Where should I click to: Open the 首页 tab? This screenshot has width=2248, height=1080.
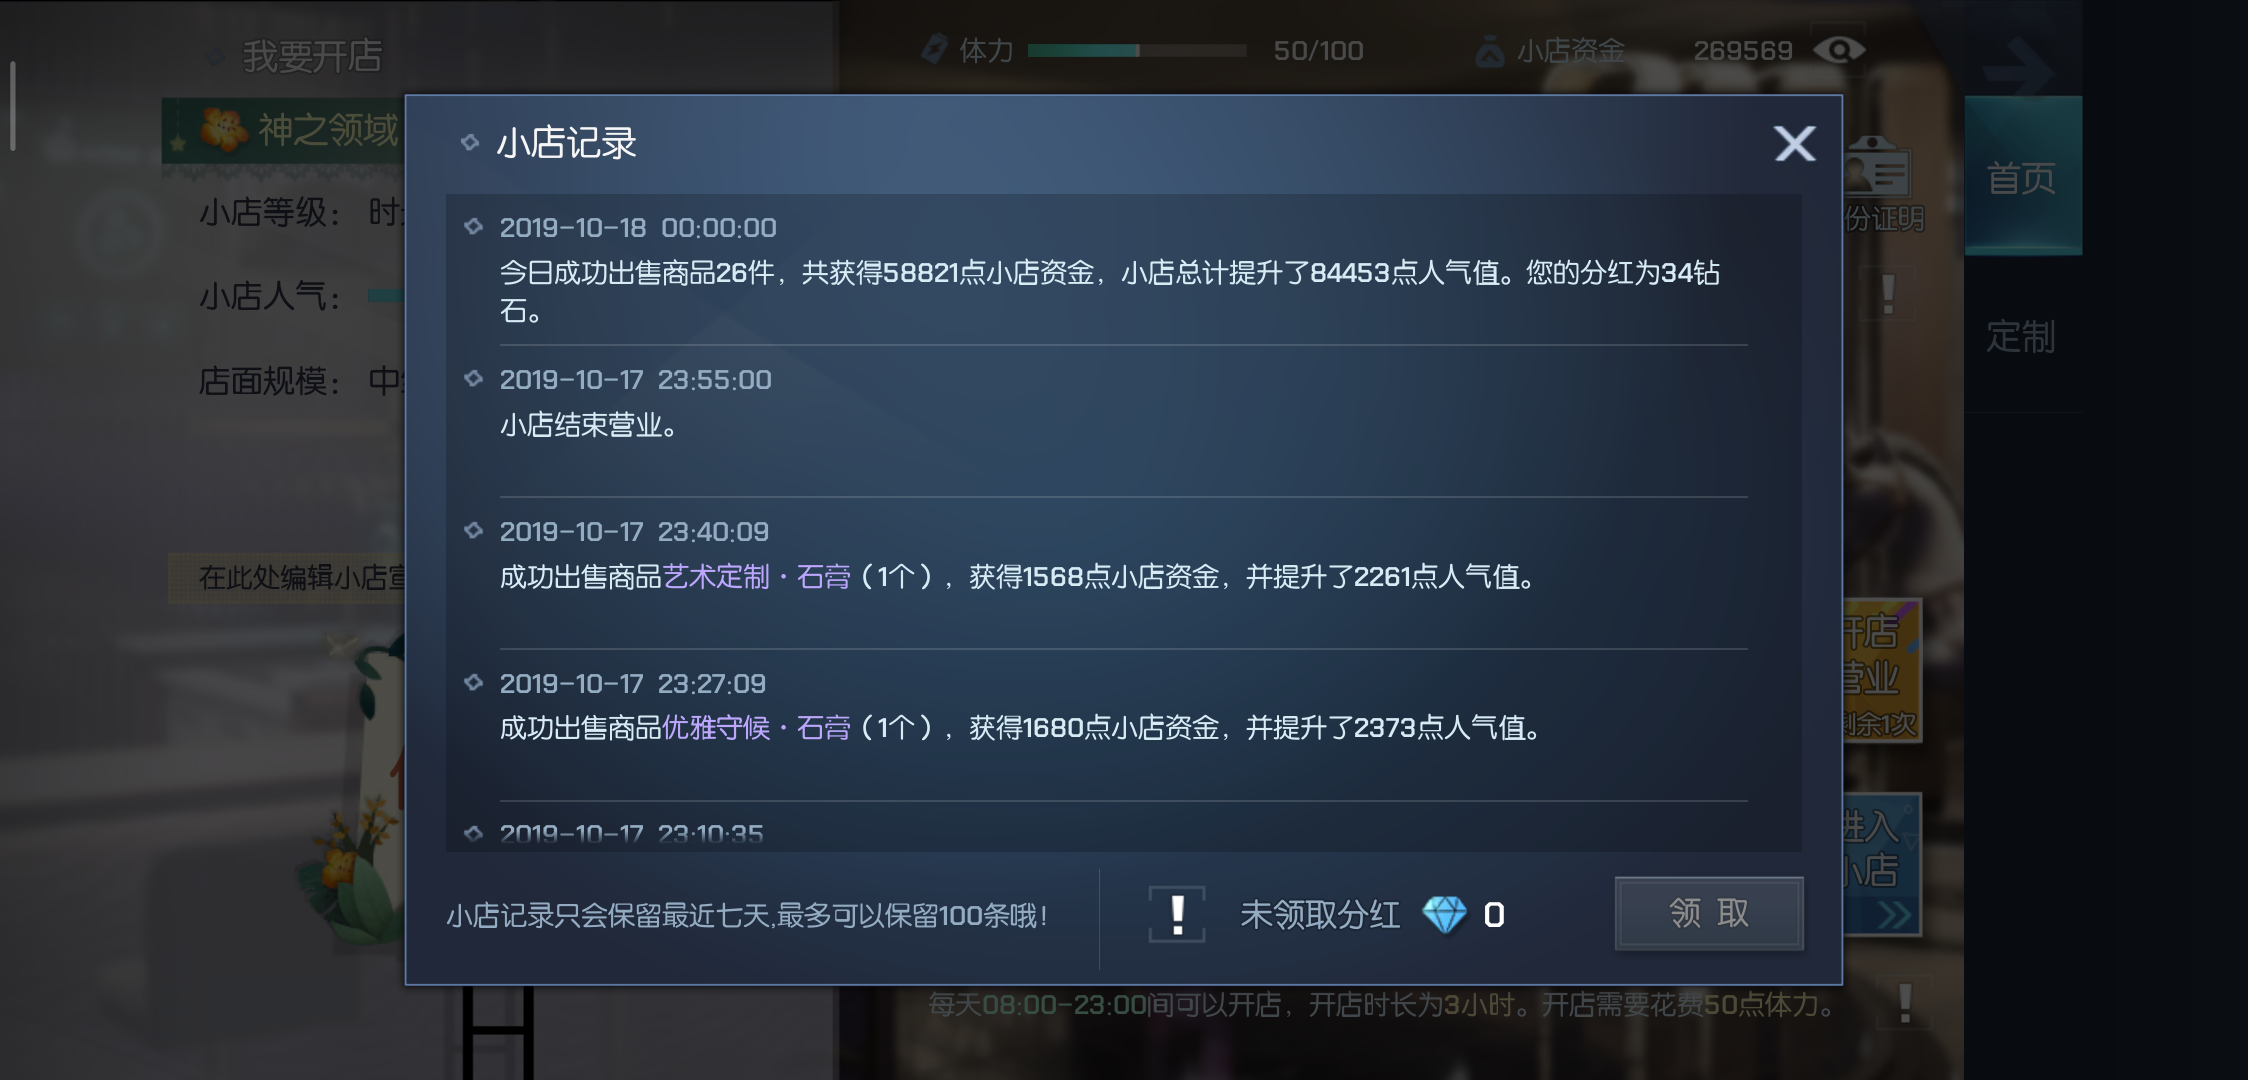(2022, 176)
